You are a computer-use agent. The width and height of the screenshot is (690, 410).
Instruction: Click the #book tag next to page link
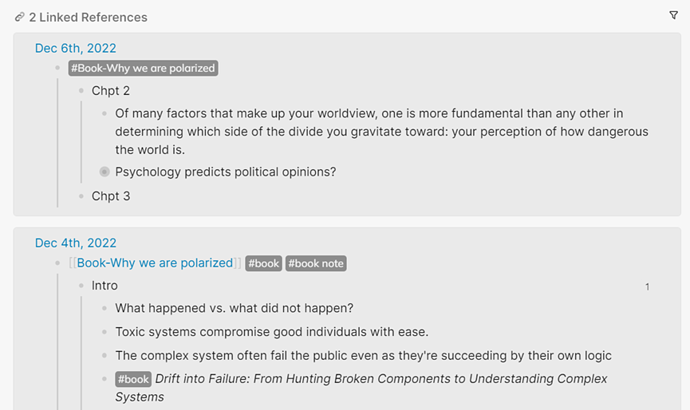(x=264, y=264)
